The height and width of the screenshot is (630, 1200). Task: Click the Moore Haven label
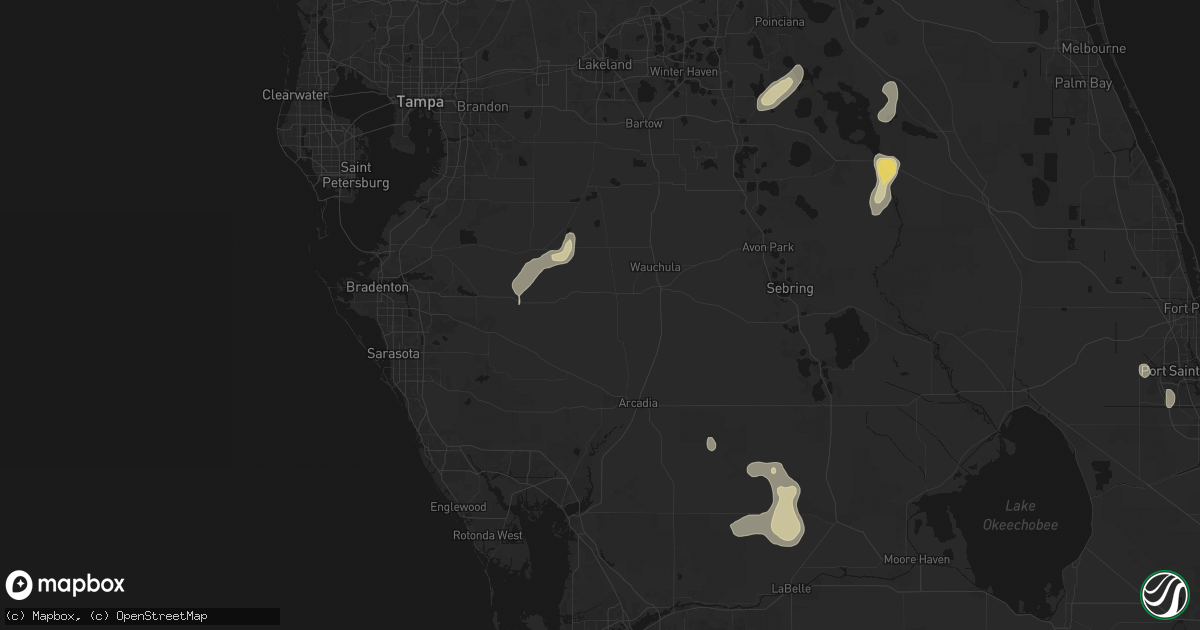coord(917,559)
